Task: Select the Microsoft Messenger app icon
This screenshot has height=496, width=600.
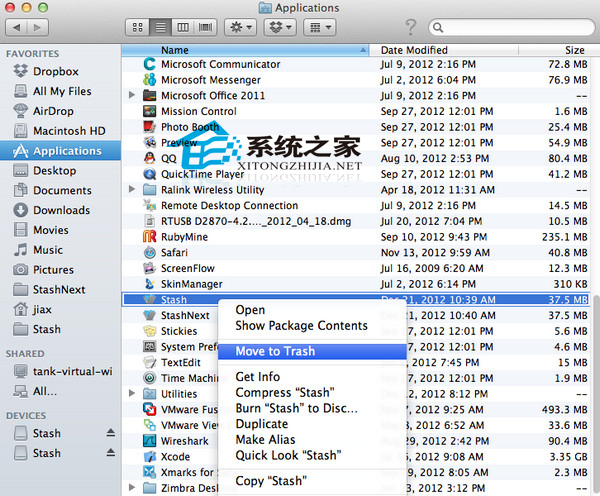Action: [149, 79]
